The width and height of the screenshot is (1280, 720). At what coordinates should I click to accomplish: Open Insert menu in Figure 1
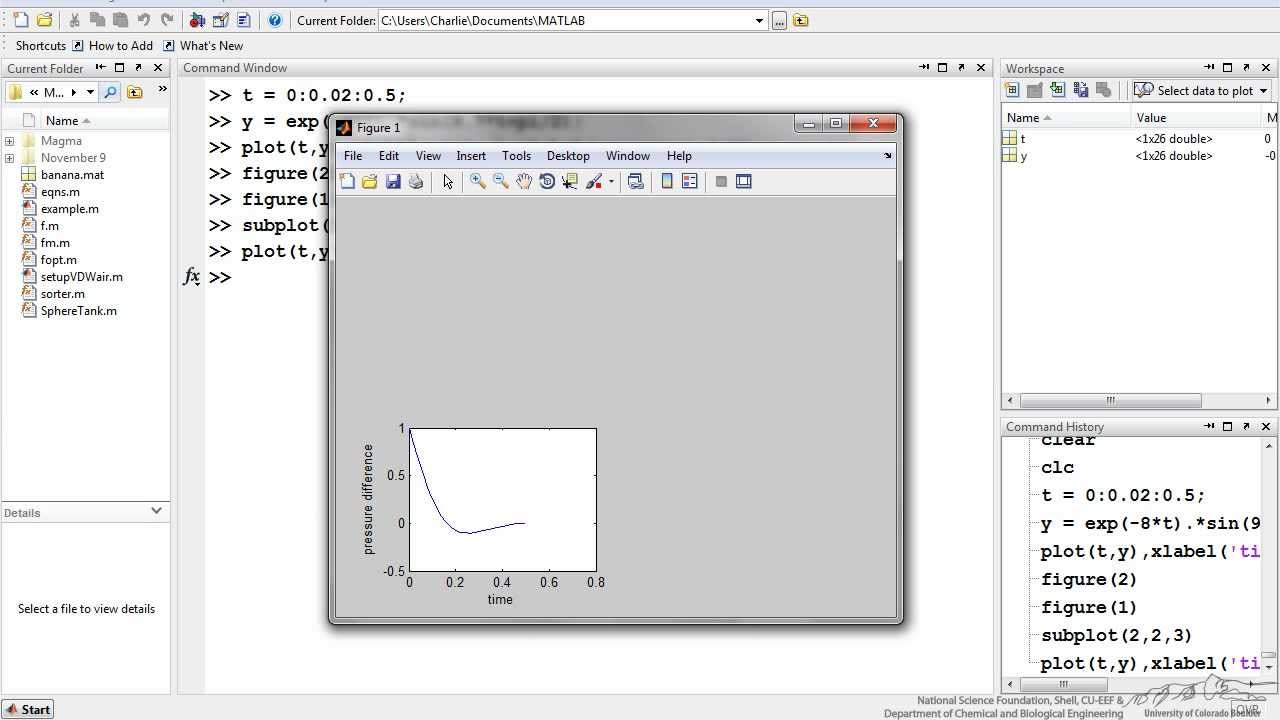[471, 156]
